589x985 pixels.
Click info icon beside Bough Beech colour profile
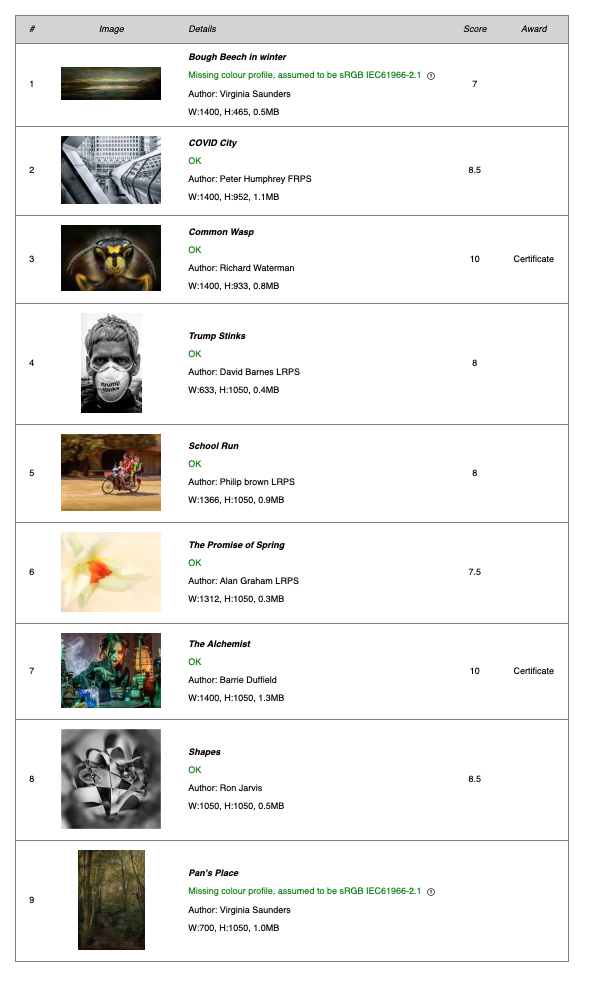click(431, 76)
